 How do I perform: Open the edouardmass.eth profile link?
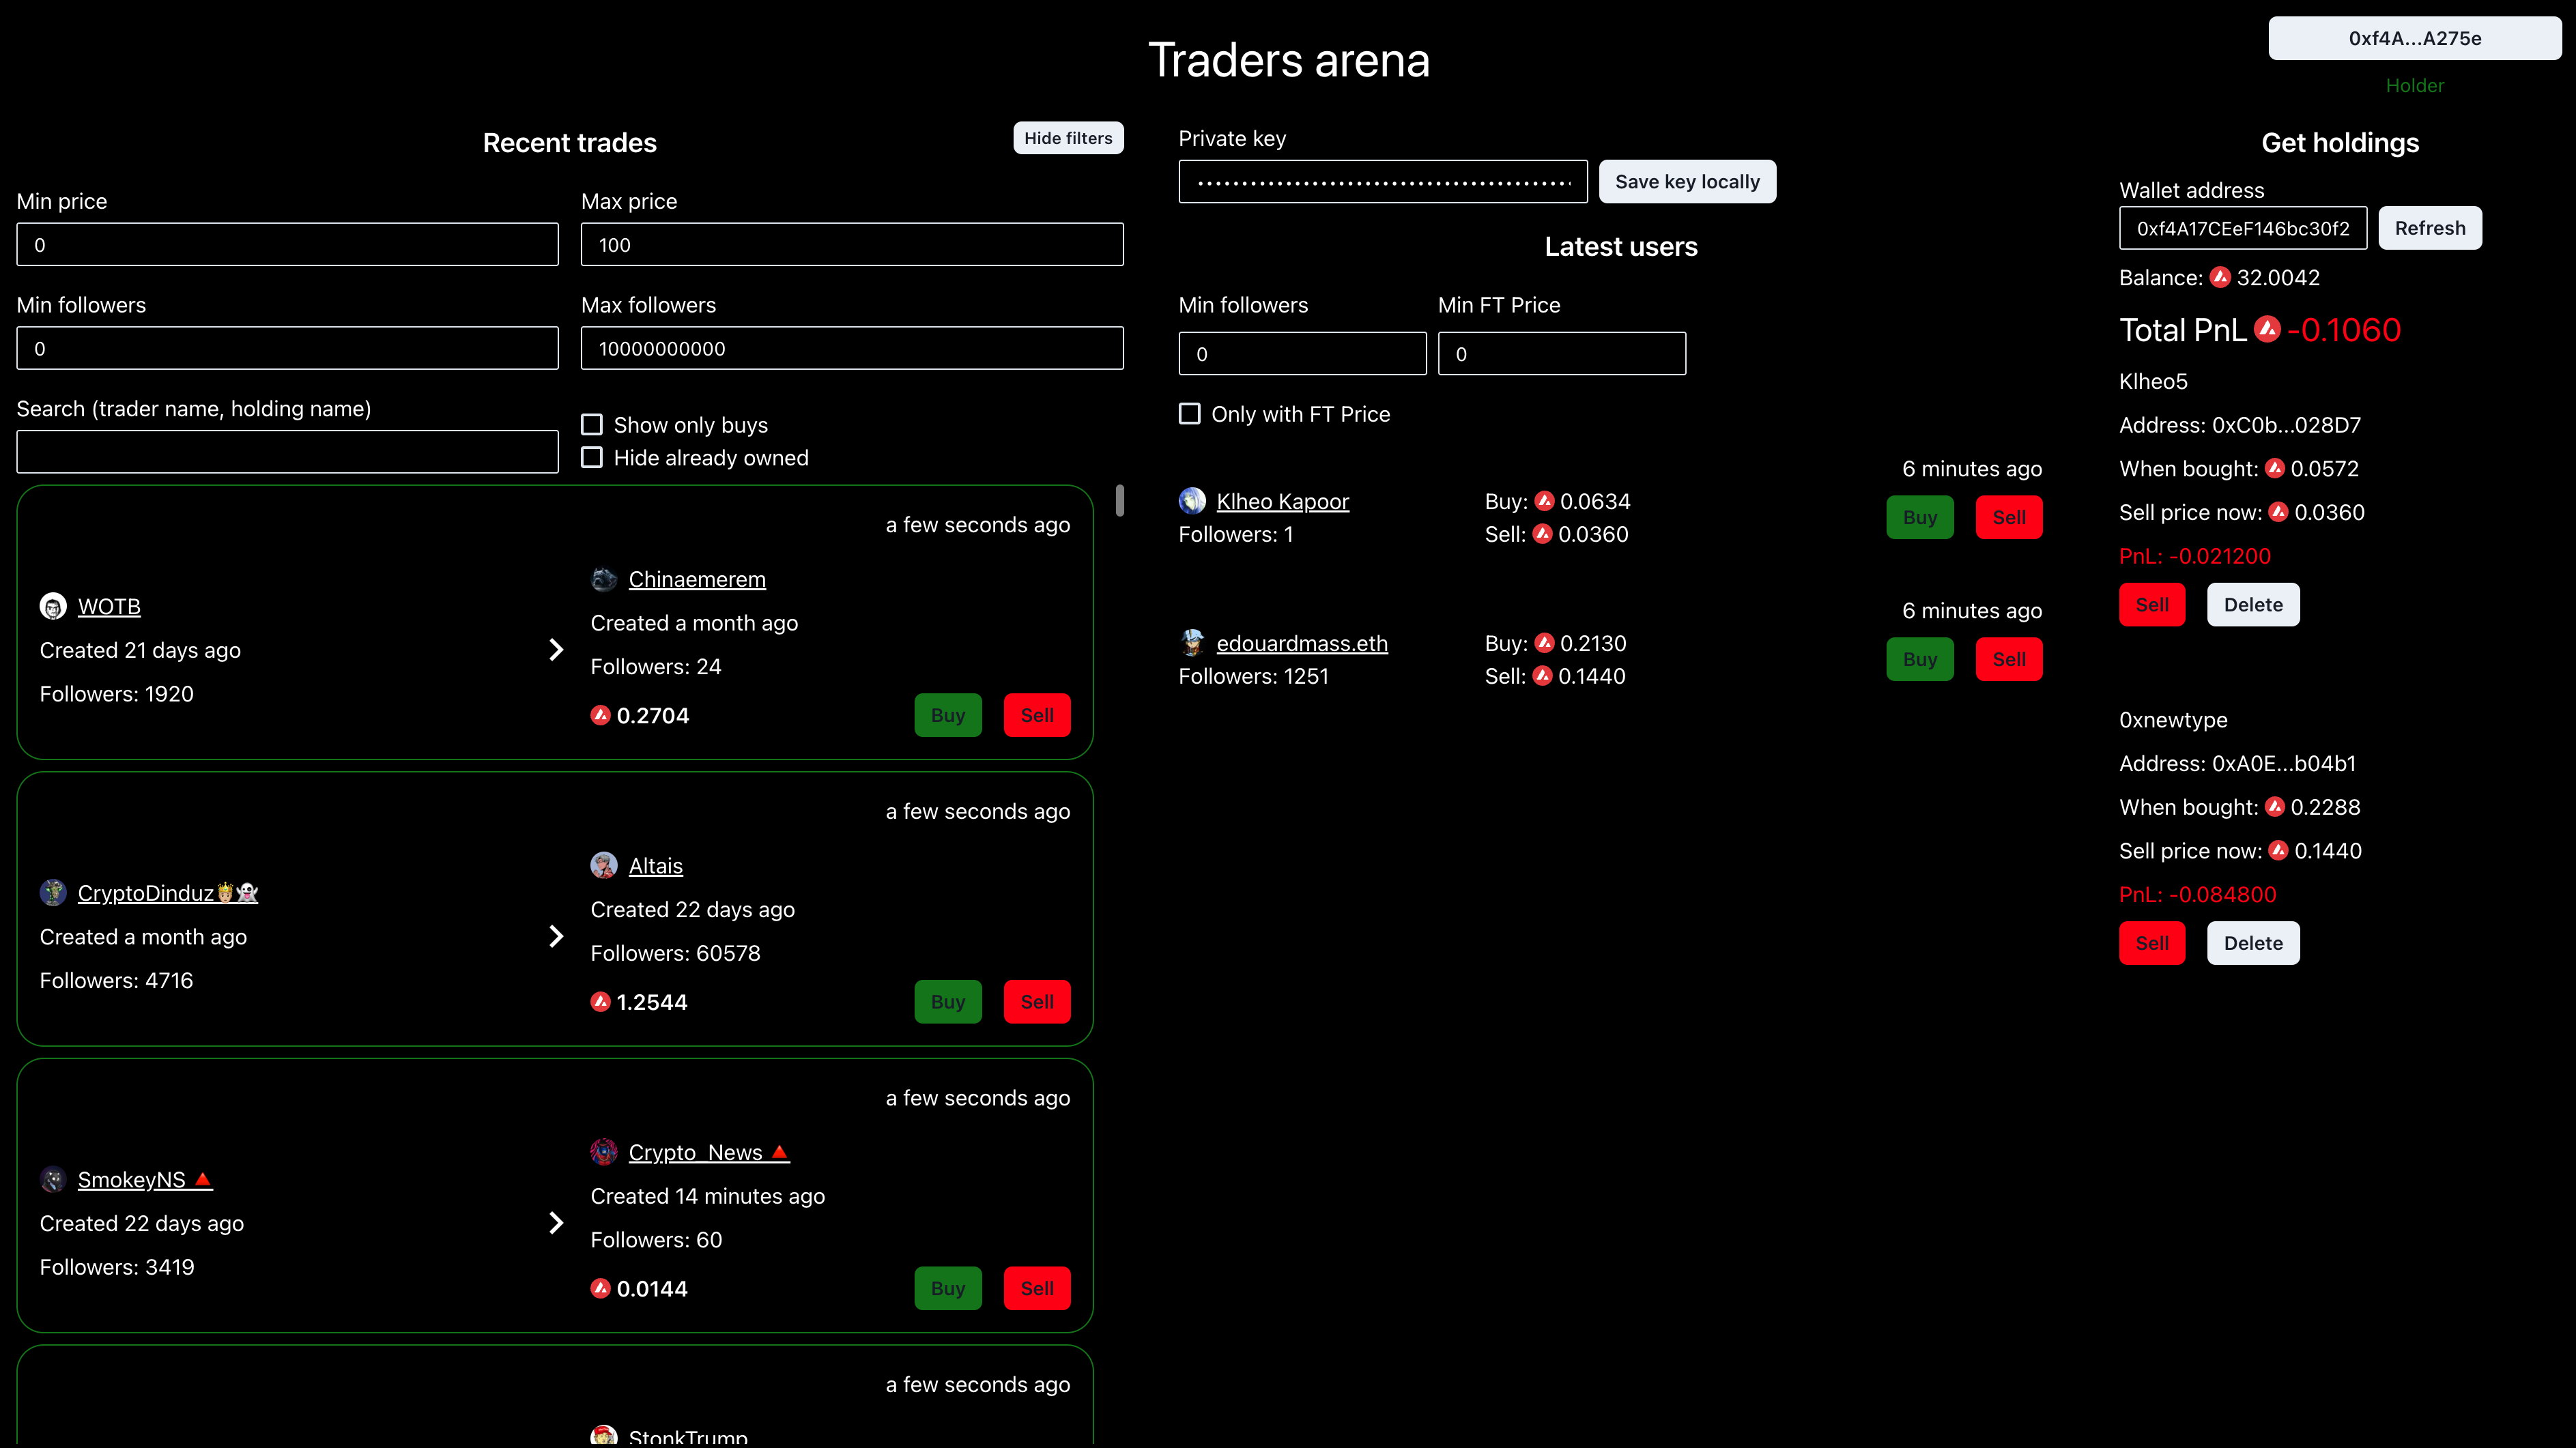point(1302,643)
